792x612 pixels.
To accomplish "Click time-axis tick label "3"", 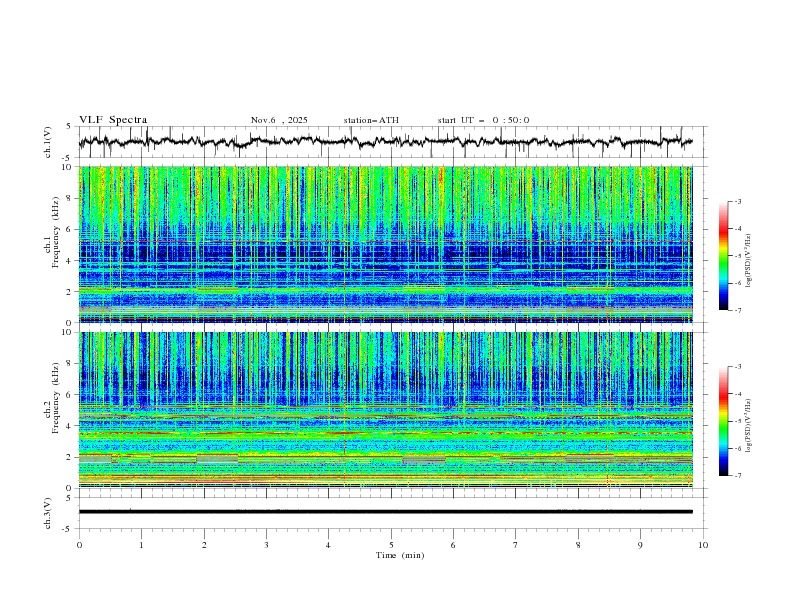I will [x=266, y=545].
